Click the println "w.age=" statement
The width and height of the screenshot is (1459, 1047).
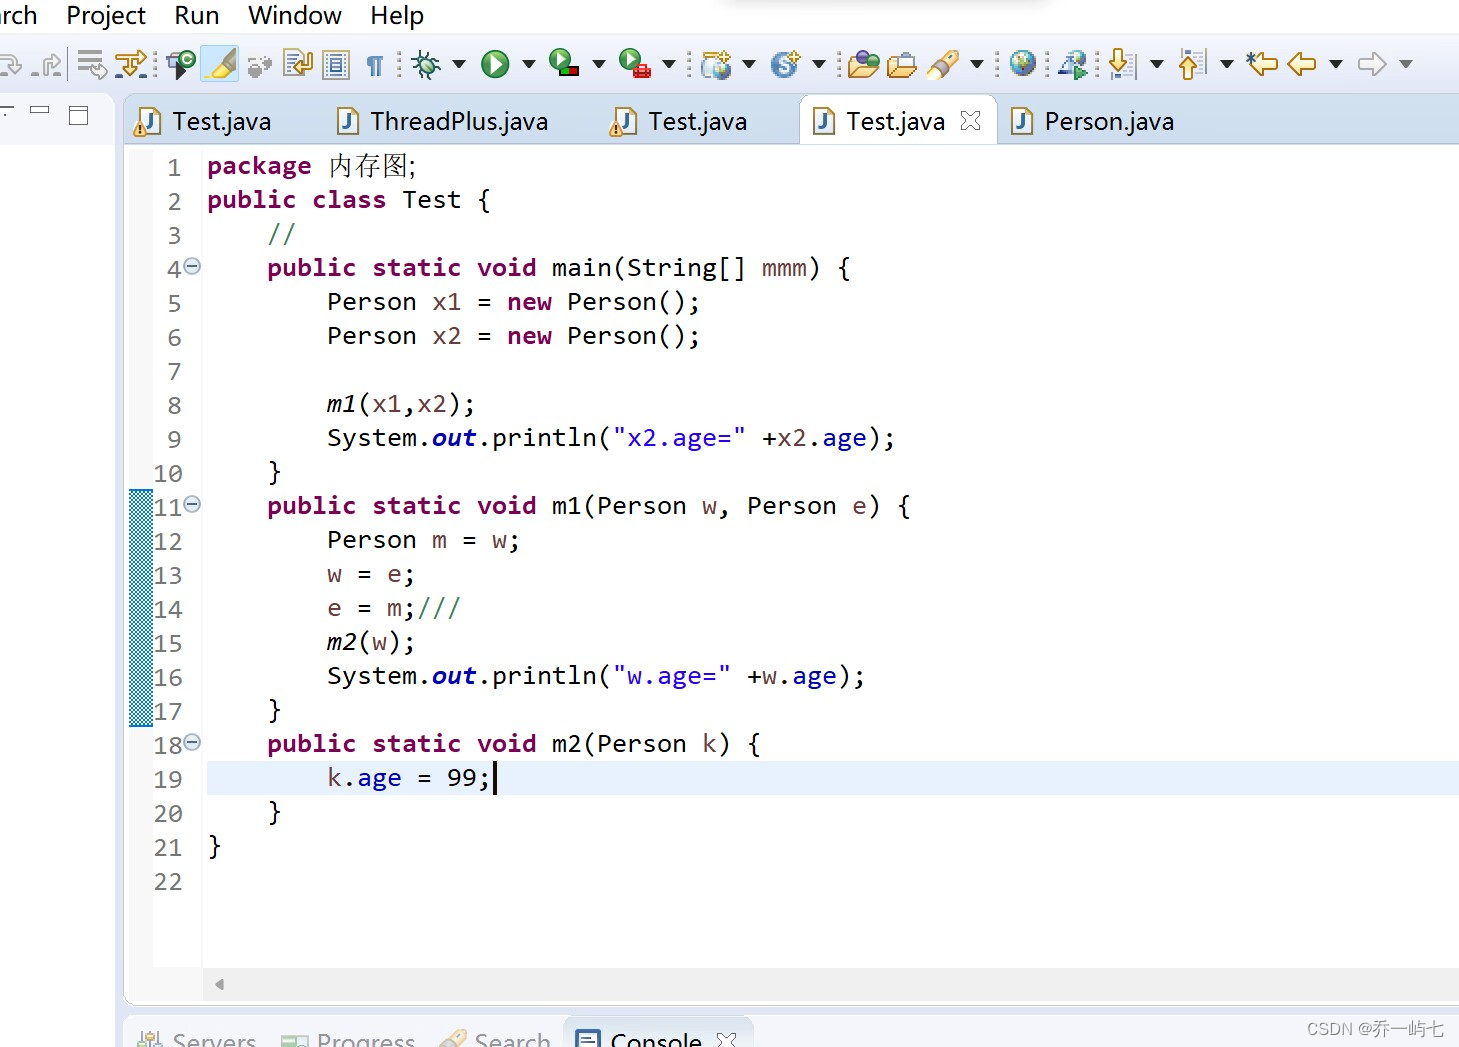tap(595, 676)
